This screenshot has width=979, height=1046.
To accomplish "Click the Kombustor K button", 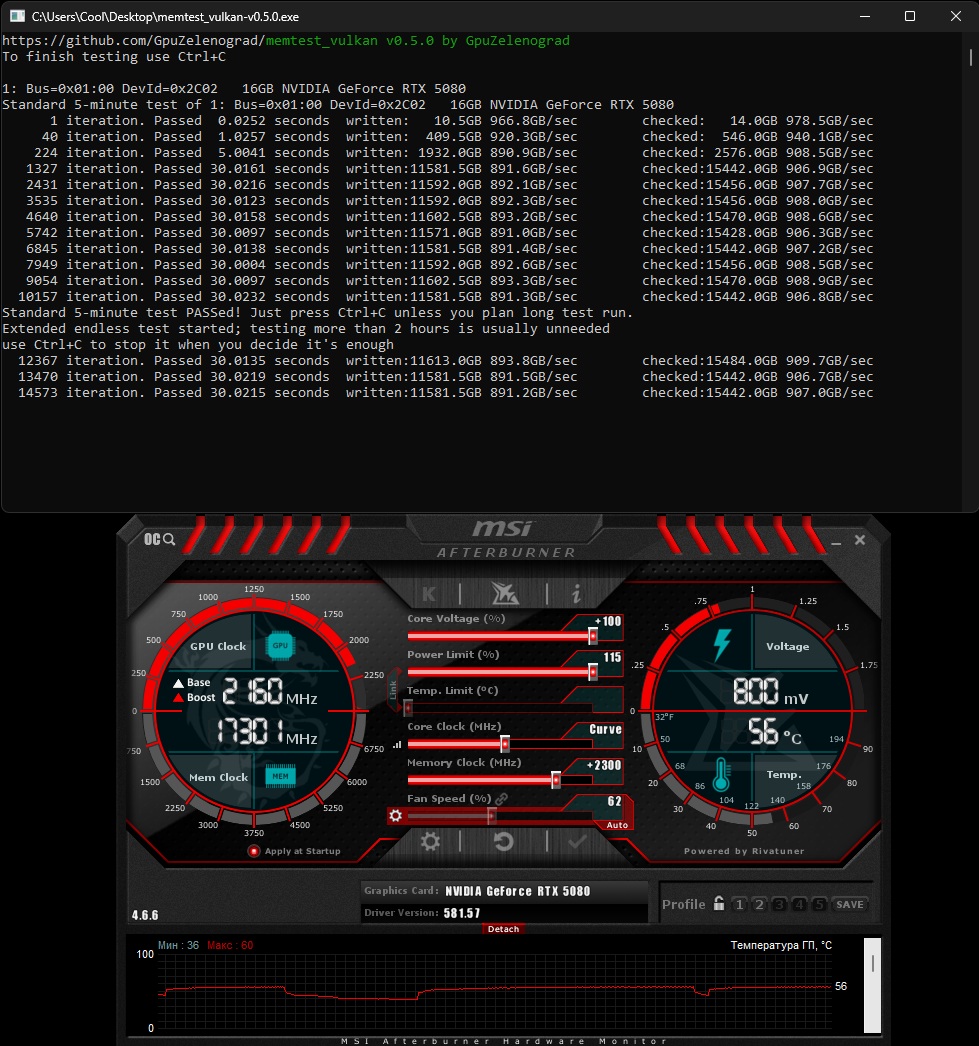I will click(x=429, y=594).
